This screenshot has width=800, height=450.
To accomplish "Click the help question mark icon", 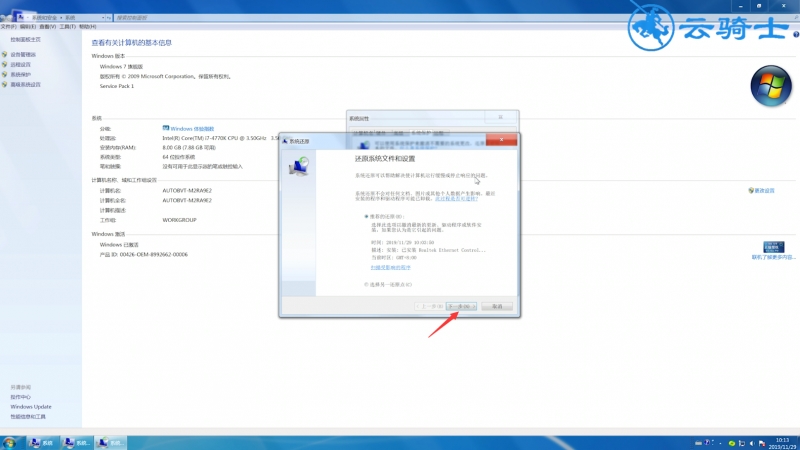I will pyautogui.click(x=796, y=35).
